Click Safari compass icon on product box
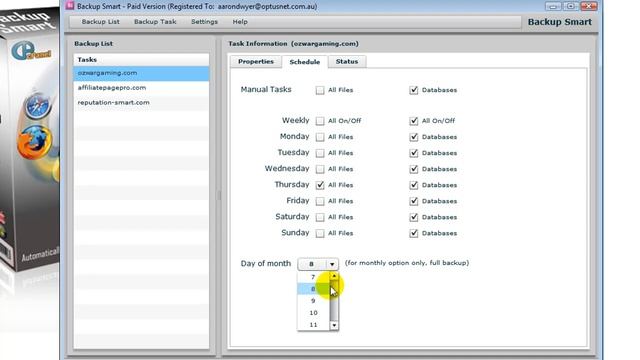 tap(37, 106)
